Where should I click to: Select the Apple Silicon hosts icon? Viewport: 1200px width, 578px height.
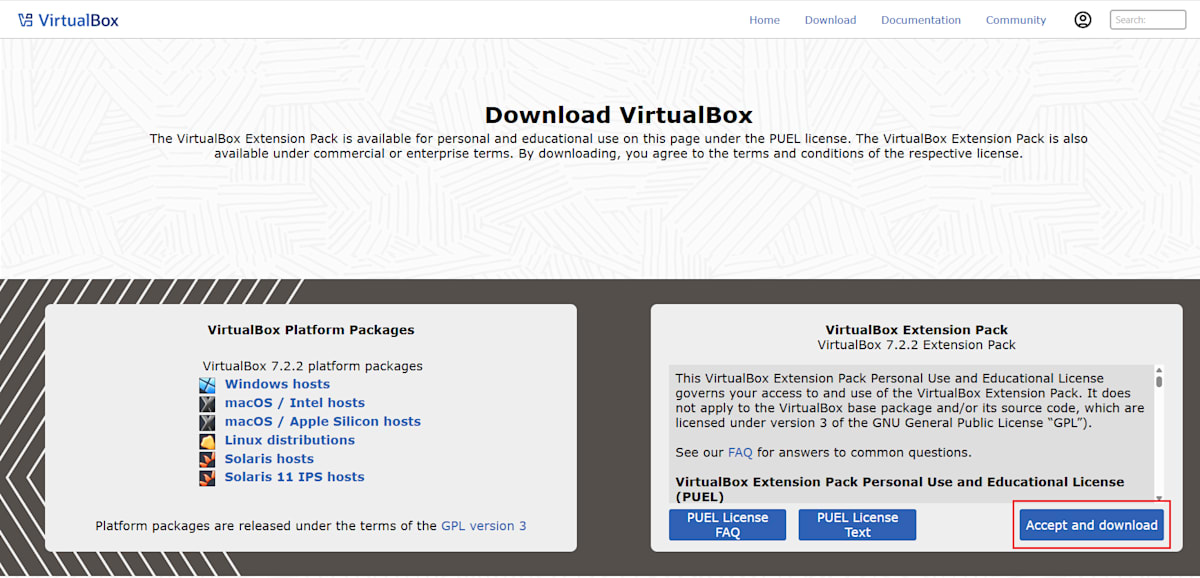(x=207, y=421)
